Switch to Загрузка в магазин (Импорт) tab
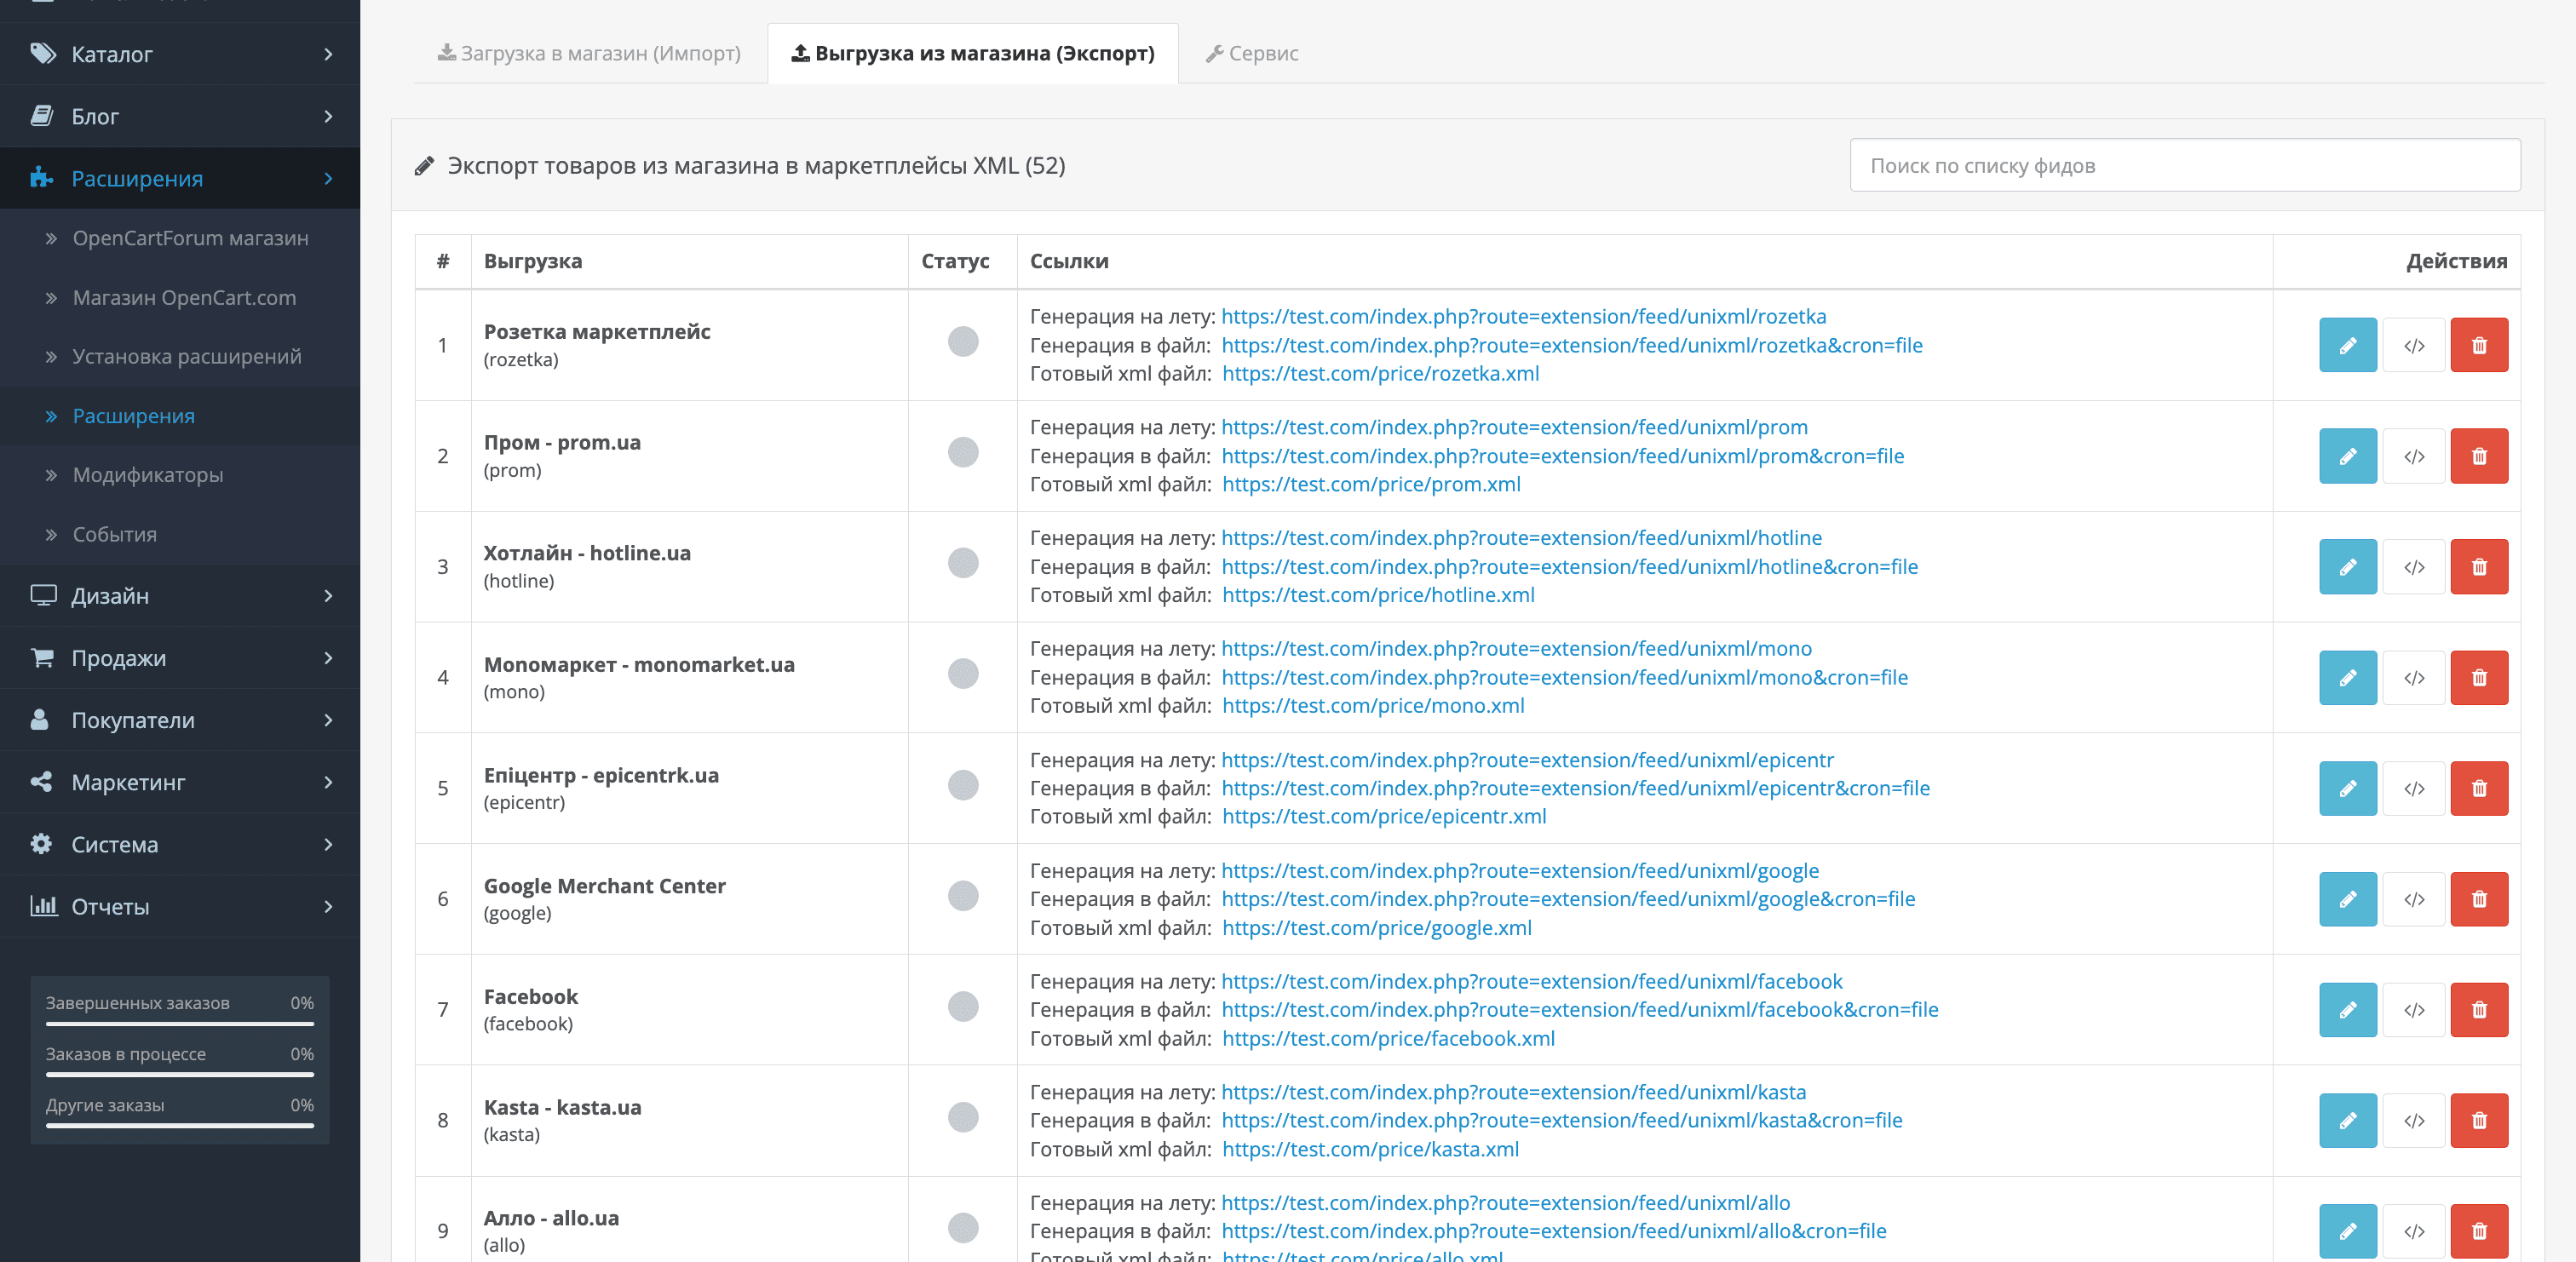The width and height of the screenshot is (2576, 1262). pos(589,53)
